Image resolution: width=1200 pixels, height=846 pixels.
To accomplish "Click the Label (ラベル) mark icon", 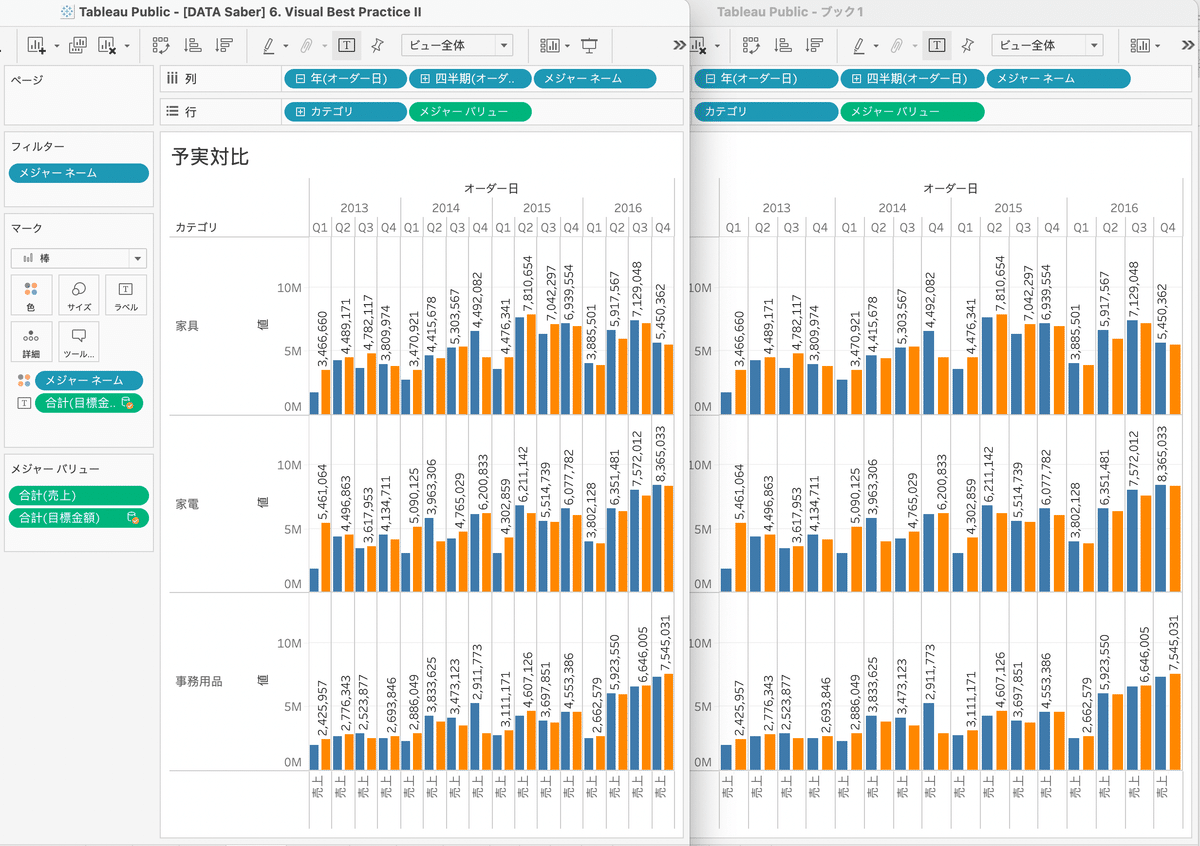I will coord(125,295).
